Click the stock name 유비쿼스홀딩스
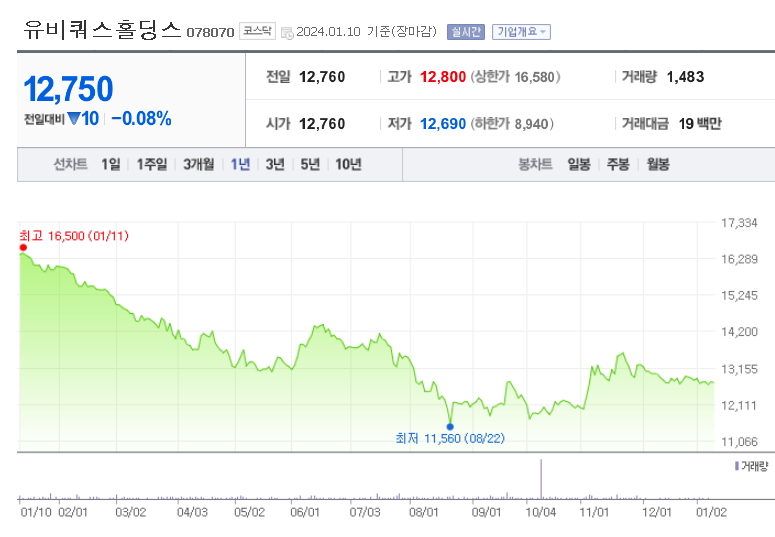 102,30
